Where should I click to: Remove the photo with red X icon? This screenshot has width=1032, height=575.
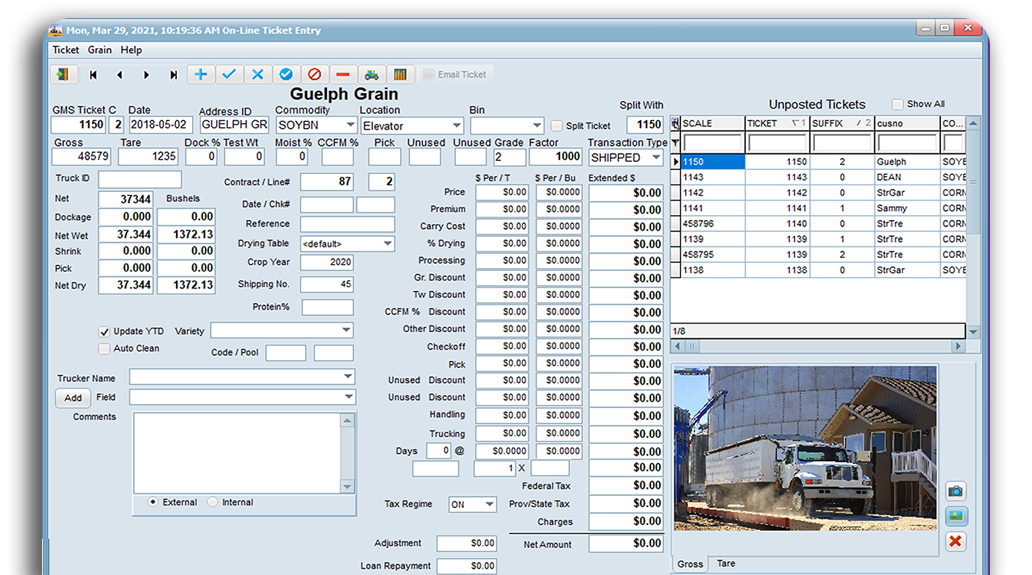[x=956, y=541]
